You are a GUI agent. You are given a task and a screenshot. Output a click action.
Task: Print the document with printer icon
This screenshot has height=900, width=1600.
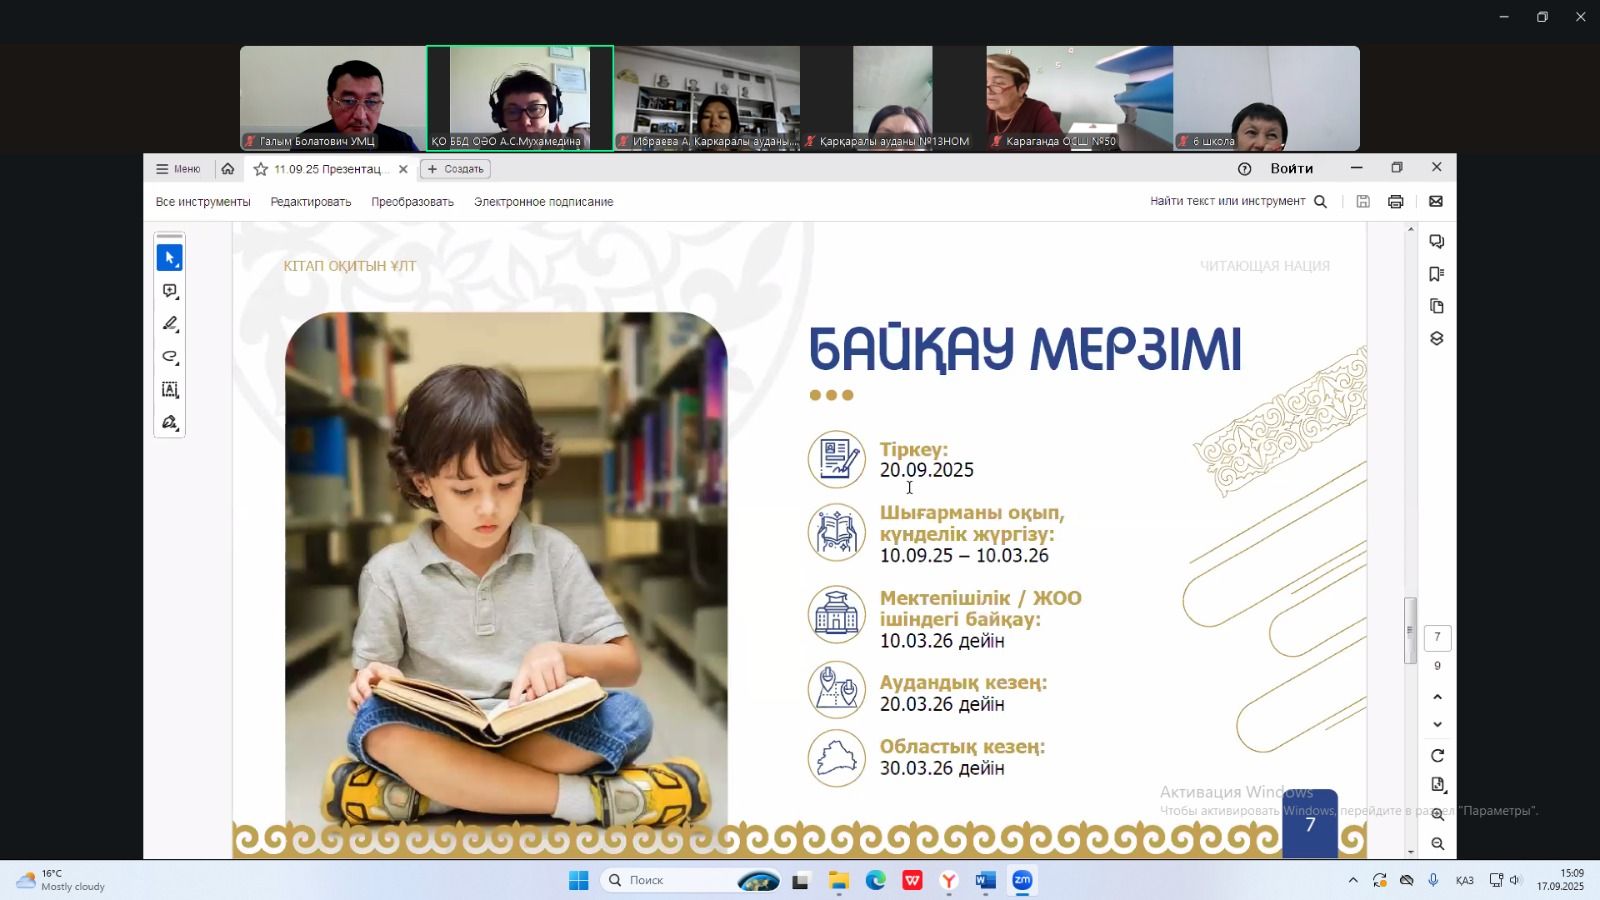point(1395,202)
